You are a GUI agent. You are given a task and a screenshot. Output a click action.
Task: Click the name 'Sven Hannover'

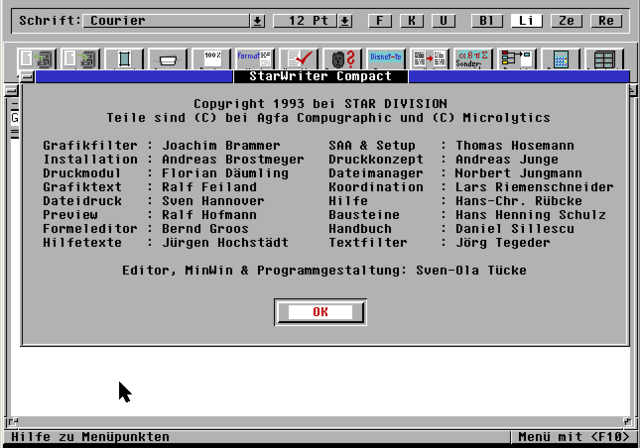pos(213,201)
